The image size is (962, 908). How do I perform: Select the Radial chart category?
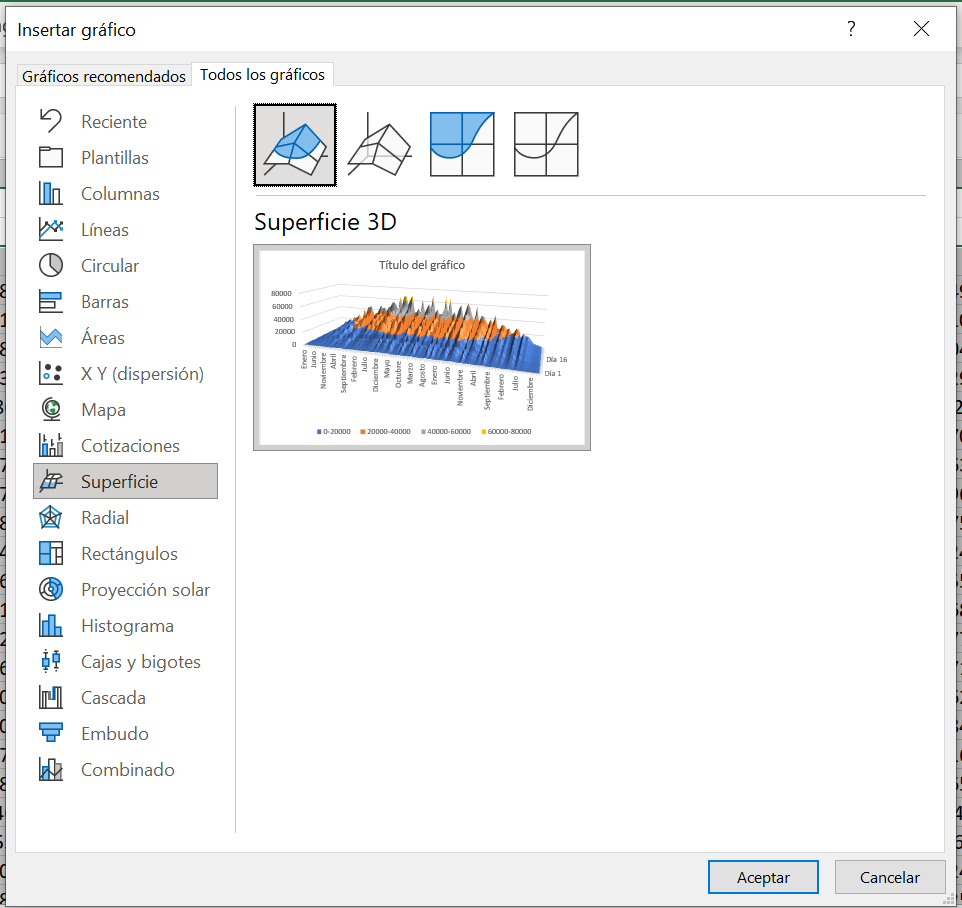(x=125, y=518)
